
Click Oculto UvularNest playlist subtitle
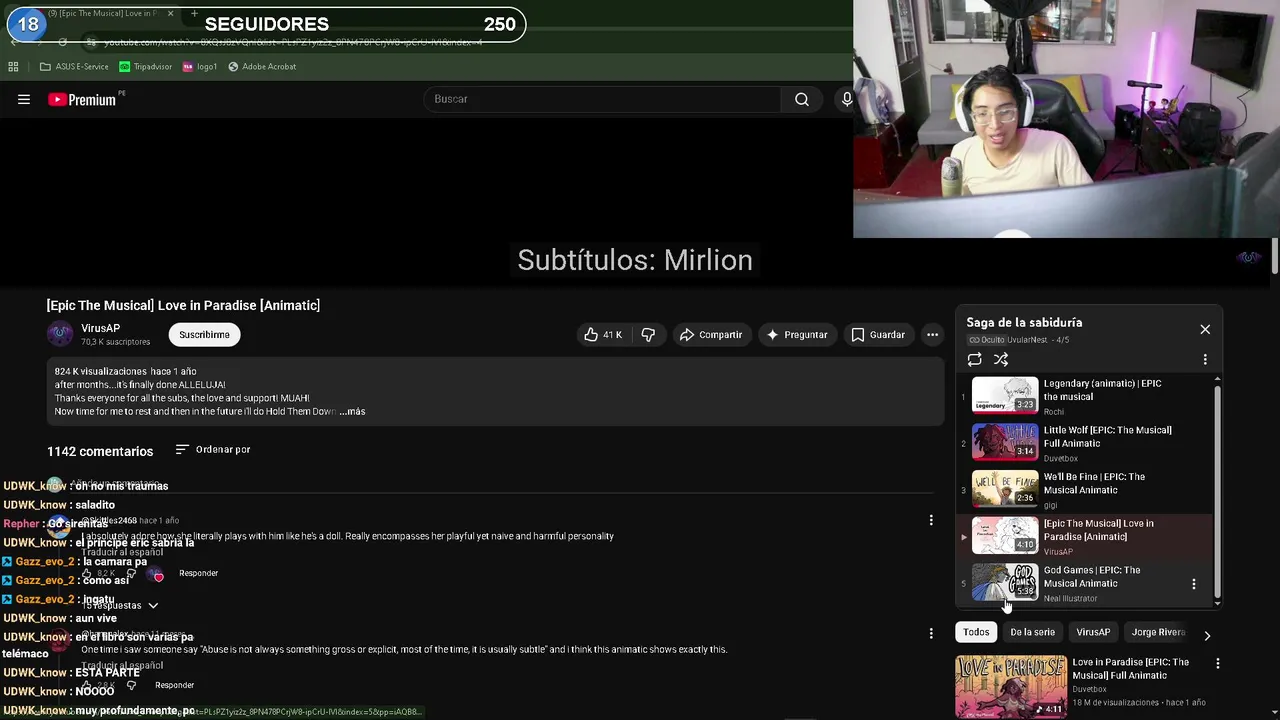tap(1018, 340)
